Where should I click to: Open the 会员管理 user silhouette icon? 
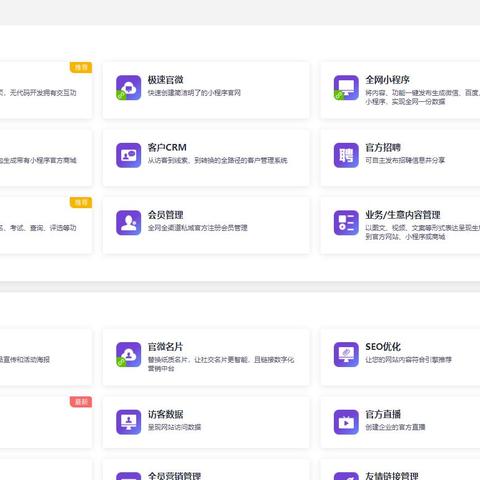pyautogui.click(x=128, y=223)
